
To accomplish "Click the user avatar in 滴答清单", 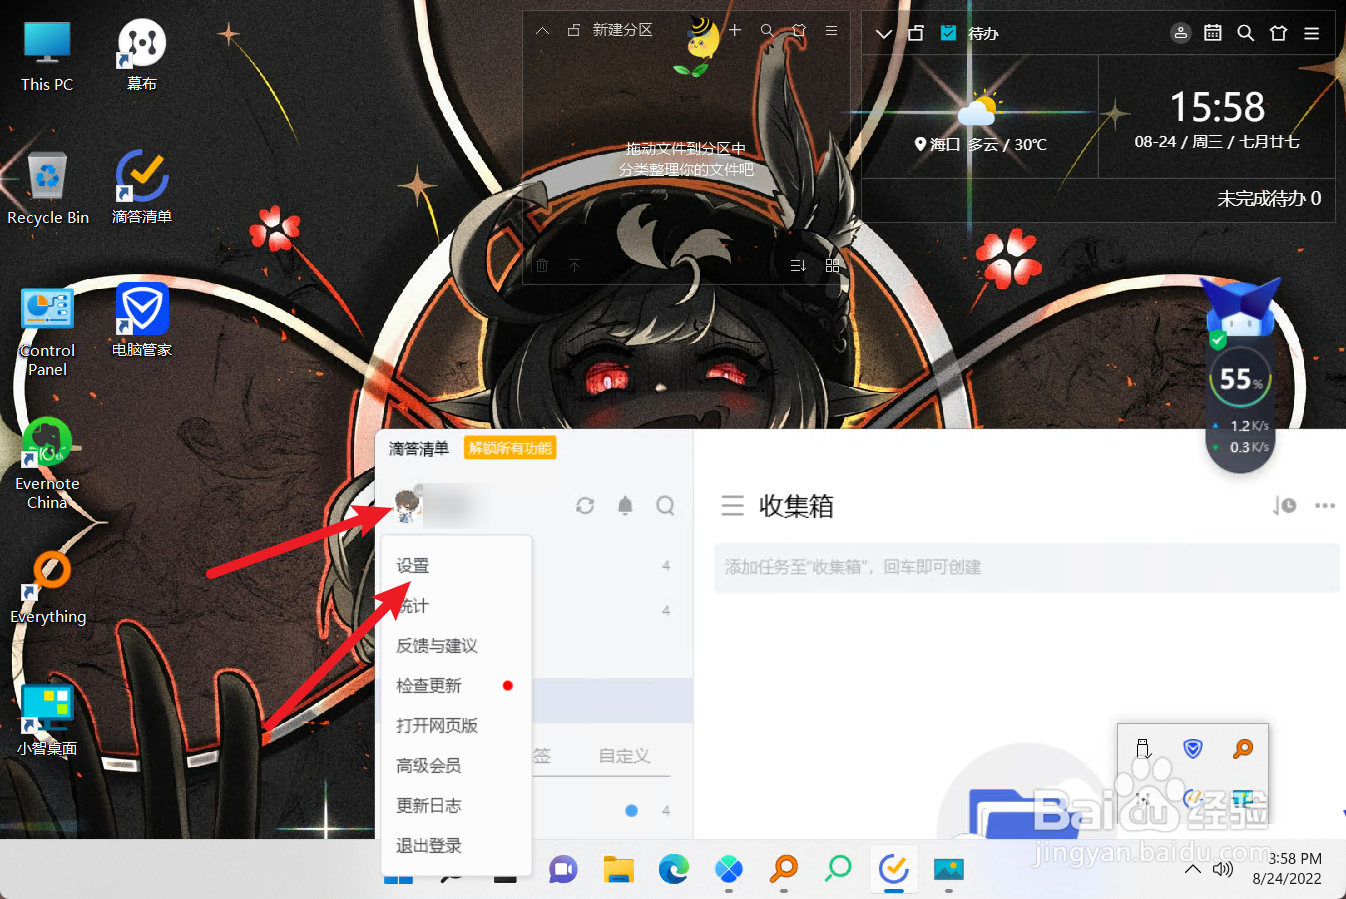I will pyautogui.click(x=406, y=506).
